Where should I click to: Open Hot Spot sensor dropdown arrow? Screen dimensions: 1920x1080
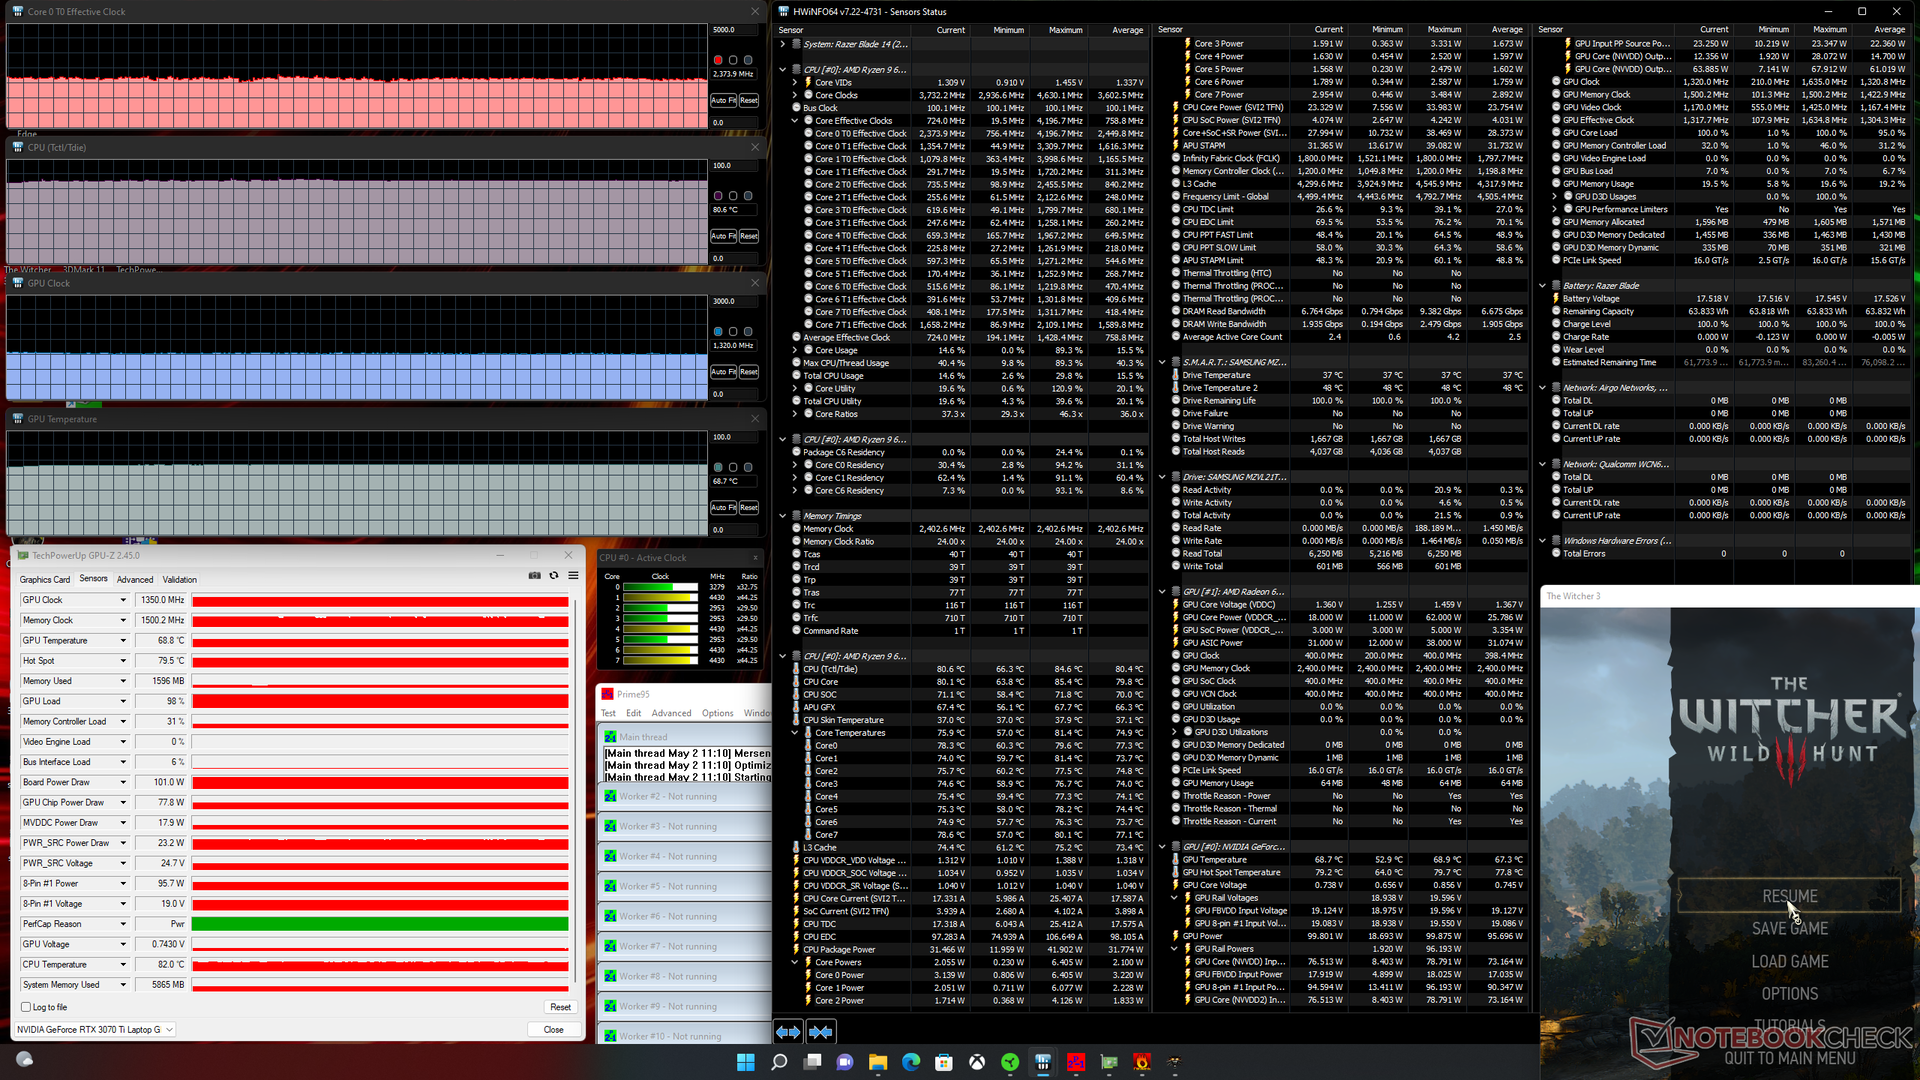[123, 661]
